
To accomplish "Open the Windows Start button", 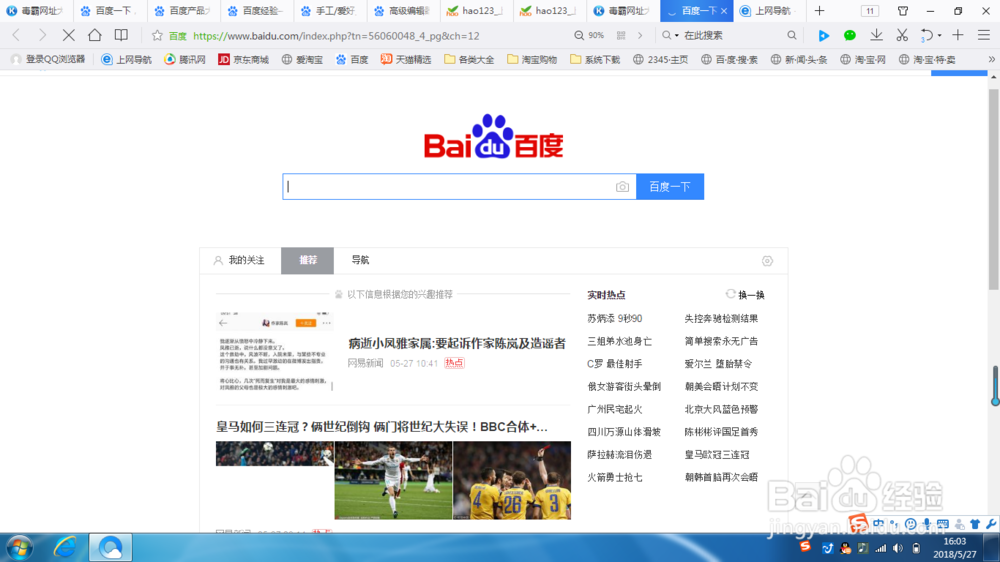I will click(x=19, y=547).
